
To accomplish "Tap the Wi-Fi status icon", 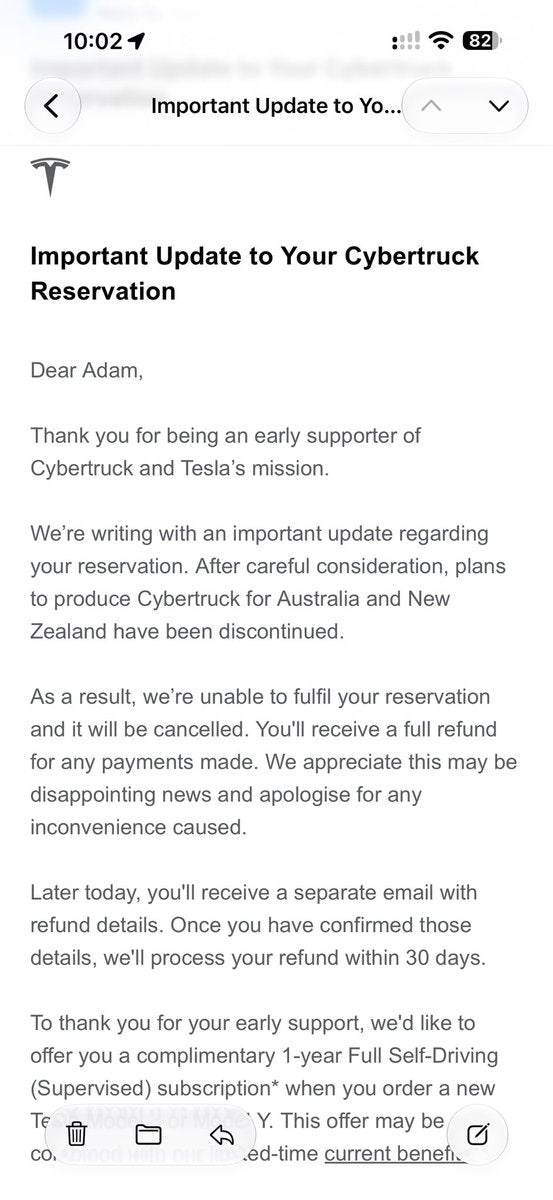I will pos(440,41).
